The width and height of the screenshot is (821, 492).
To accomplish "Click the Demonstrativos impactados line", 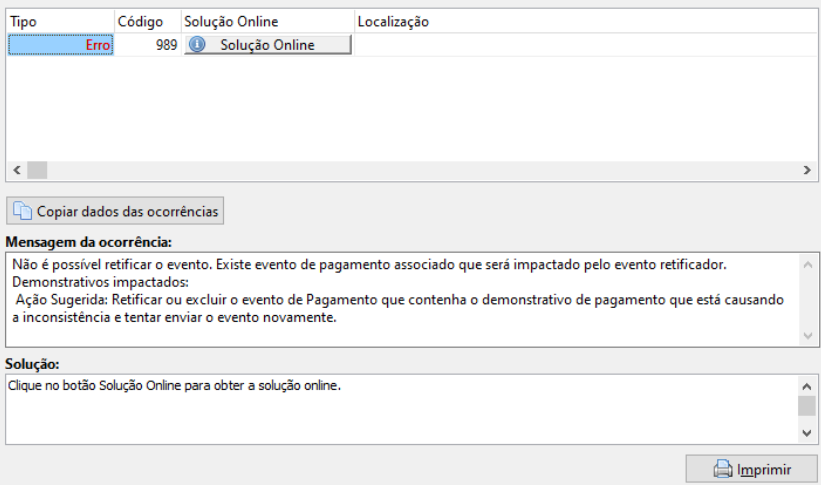I will tap(100, 282).
